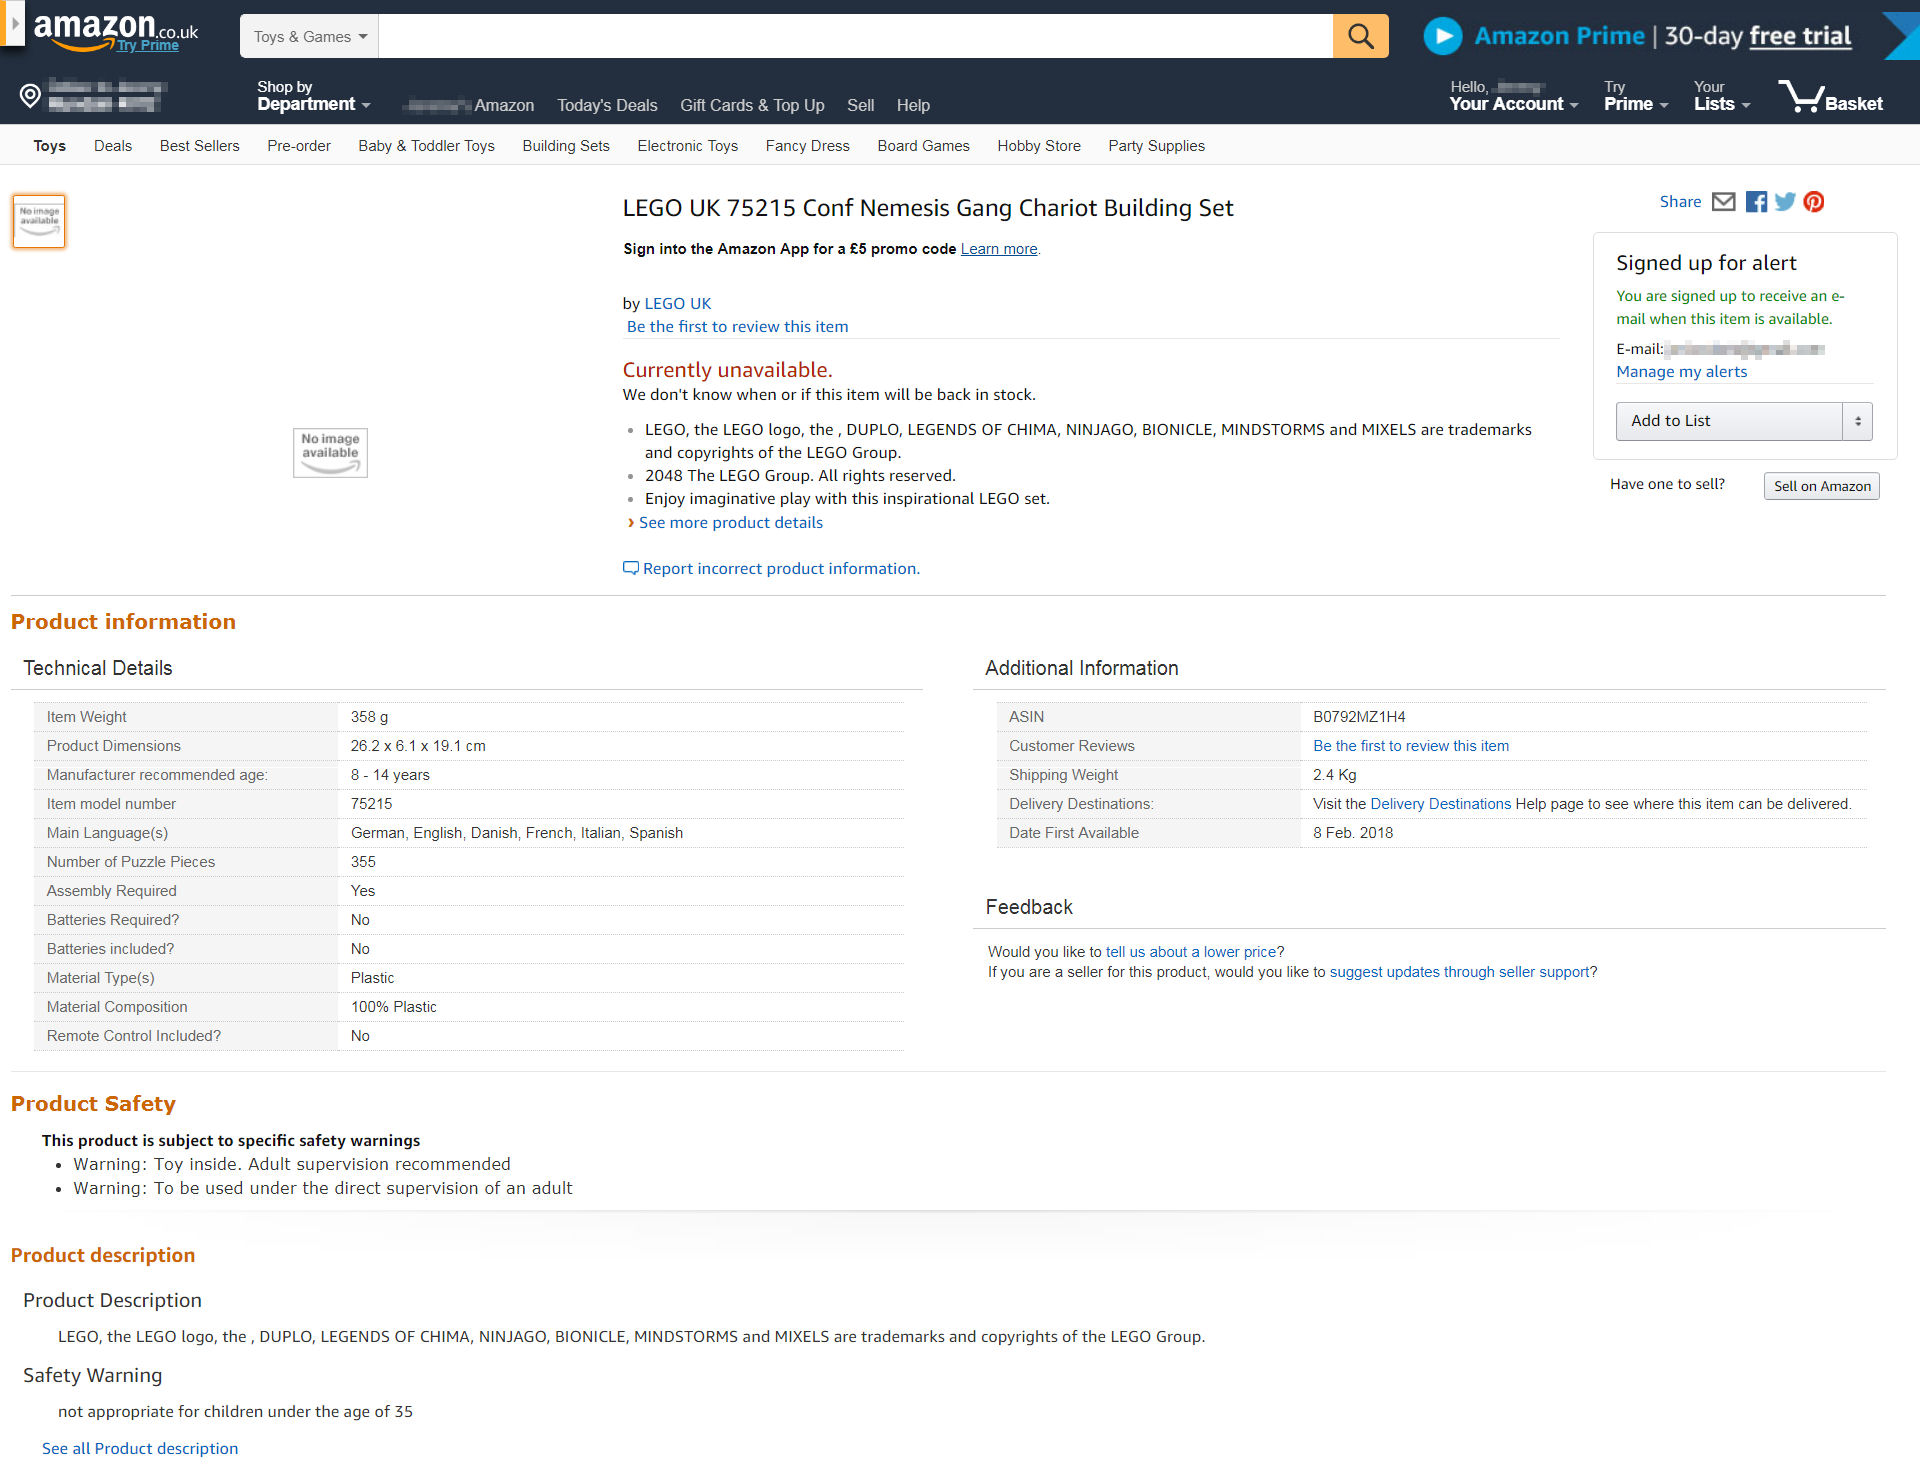Image resolution: width=1920 pixels, height=1477 pixels.
Task: Open Pre-order tab
Action: [299, 146]
